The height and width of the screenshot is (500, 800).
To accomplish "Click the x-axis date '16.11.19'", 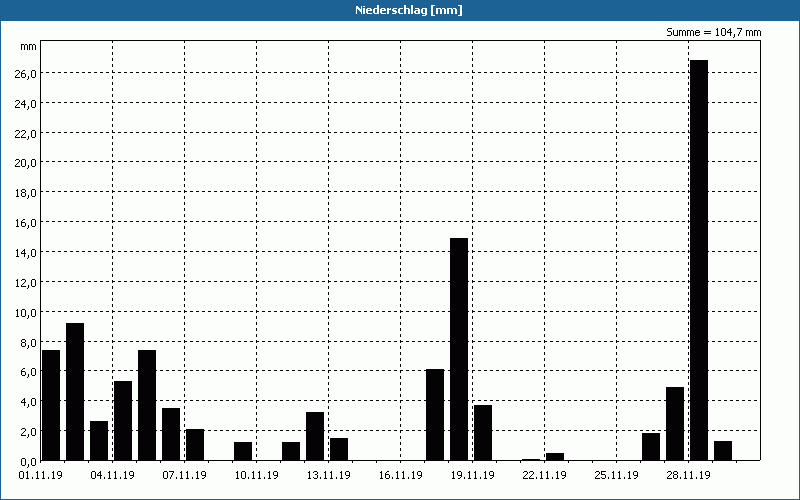I will pos(401,476).
